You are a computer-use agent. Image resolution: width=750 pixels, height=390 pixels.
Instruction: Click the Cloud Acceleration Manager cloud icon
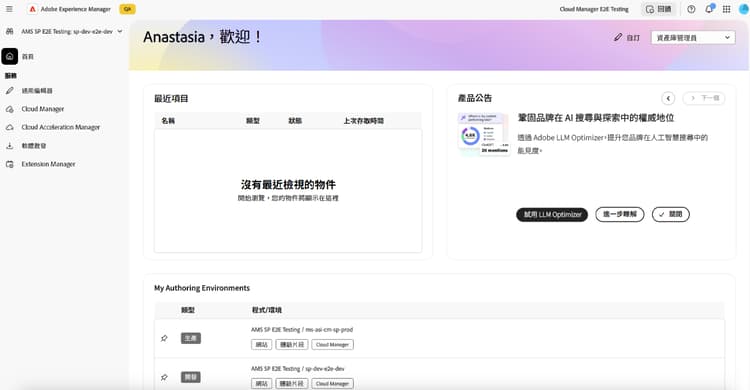pos(10,127)
